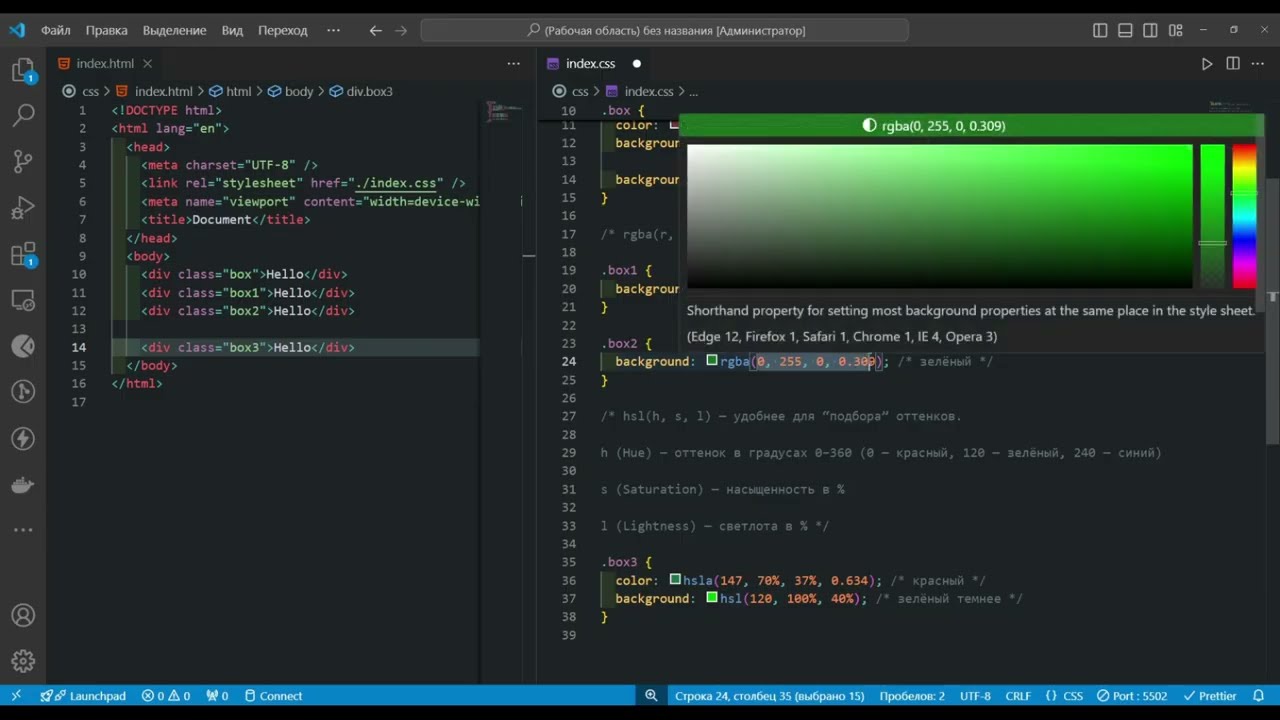Open more actions for index.css editor group
The image size is (1280, 720).
[x=1258, y=64]
